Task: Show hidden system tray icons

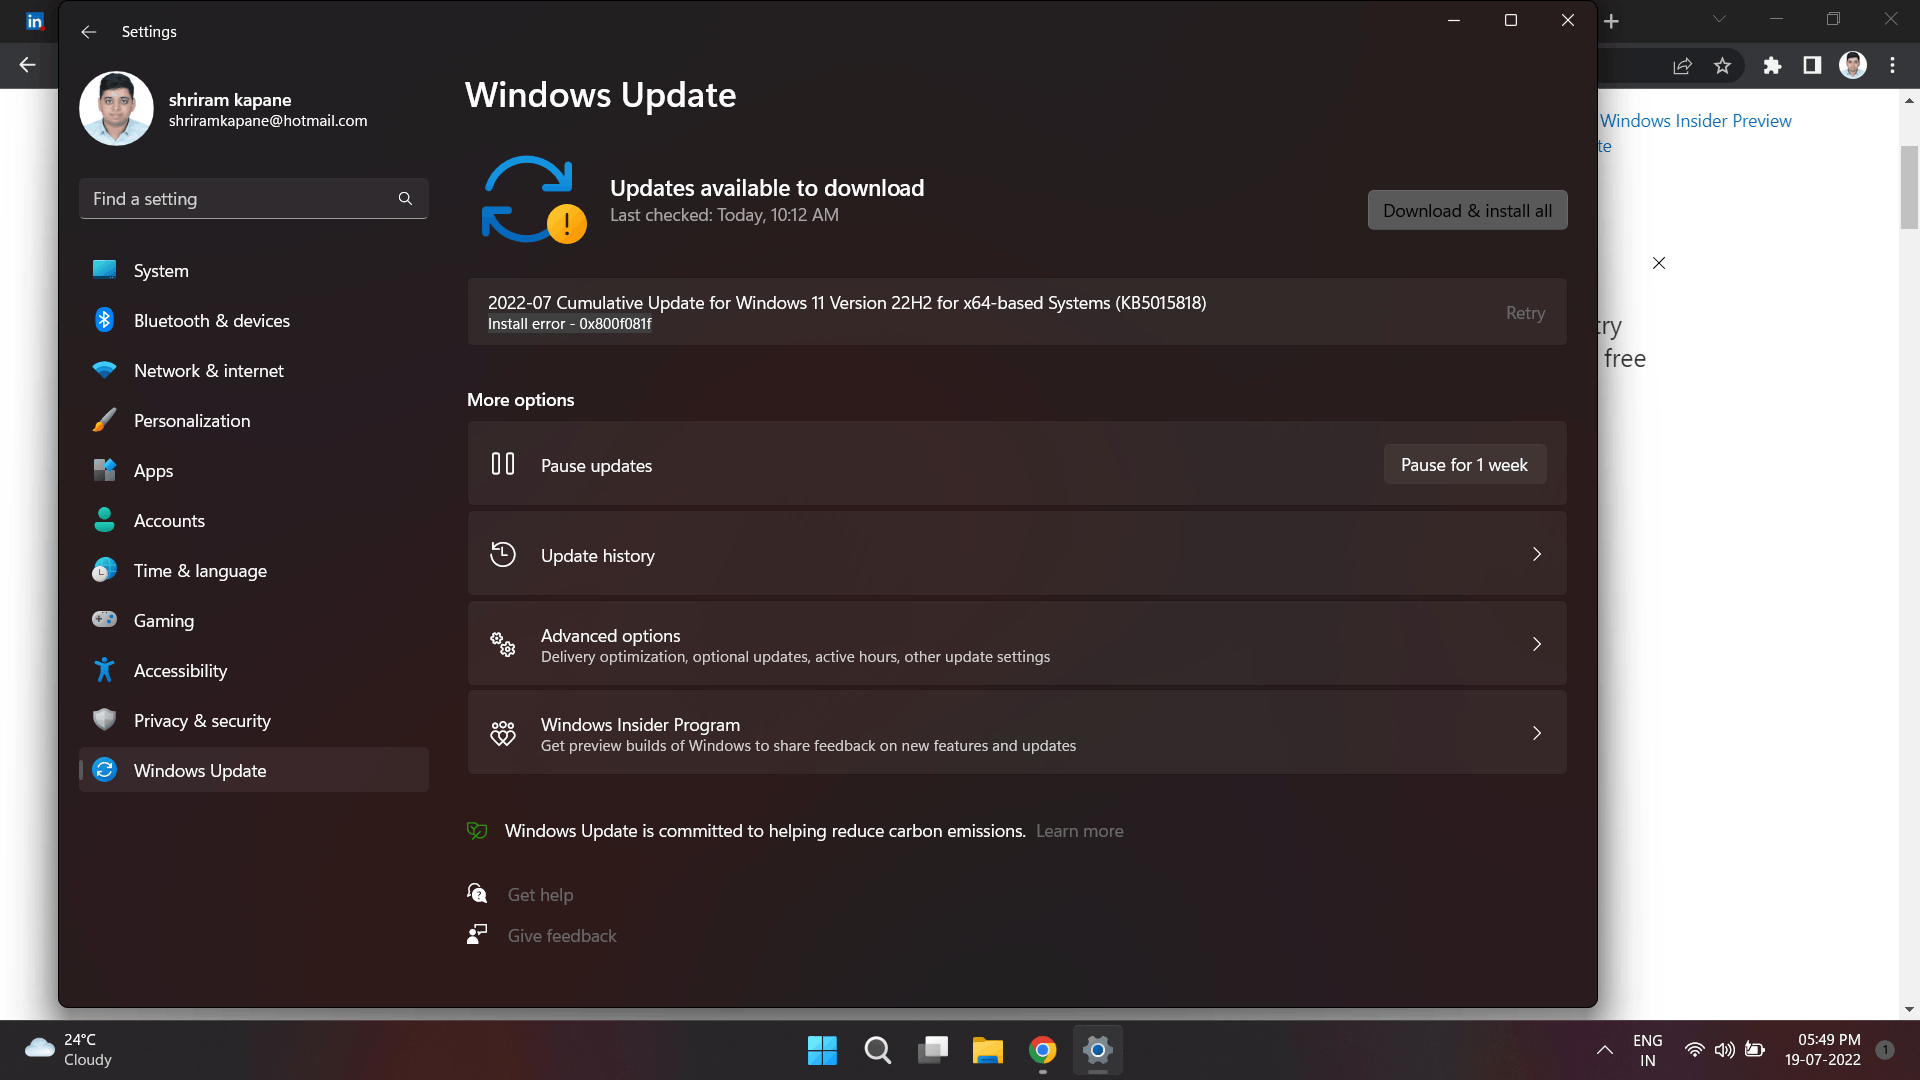Action: pyautogui.click(x=1604, y=1050)
